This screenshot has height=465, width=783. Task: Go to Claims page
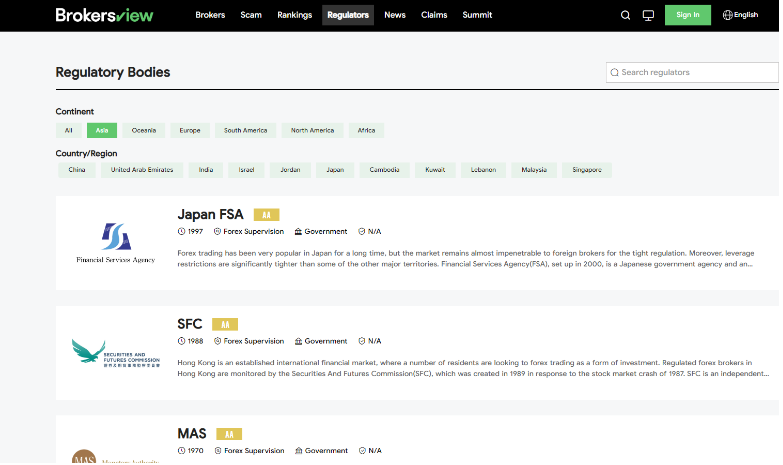[434, 15]
